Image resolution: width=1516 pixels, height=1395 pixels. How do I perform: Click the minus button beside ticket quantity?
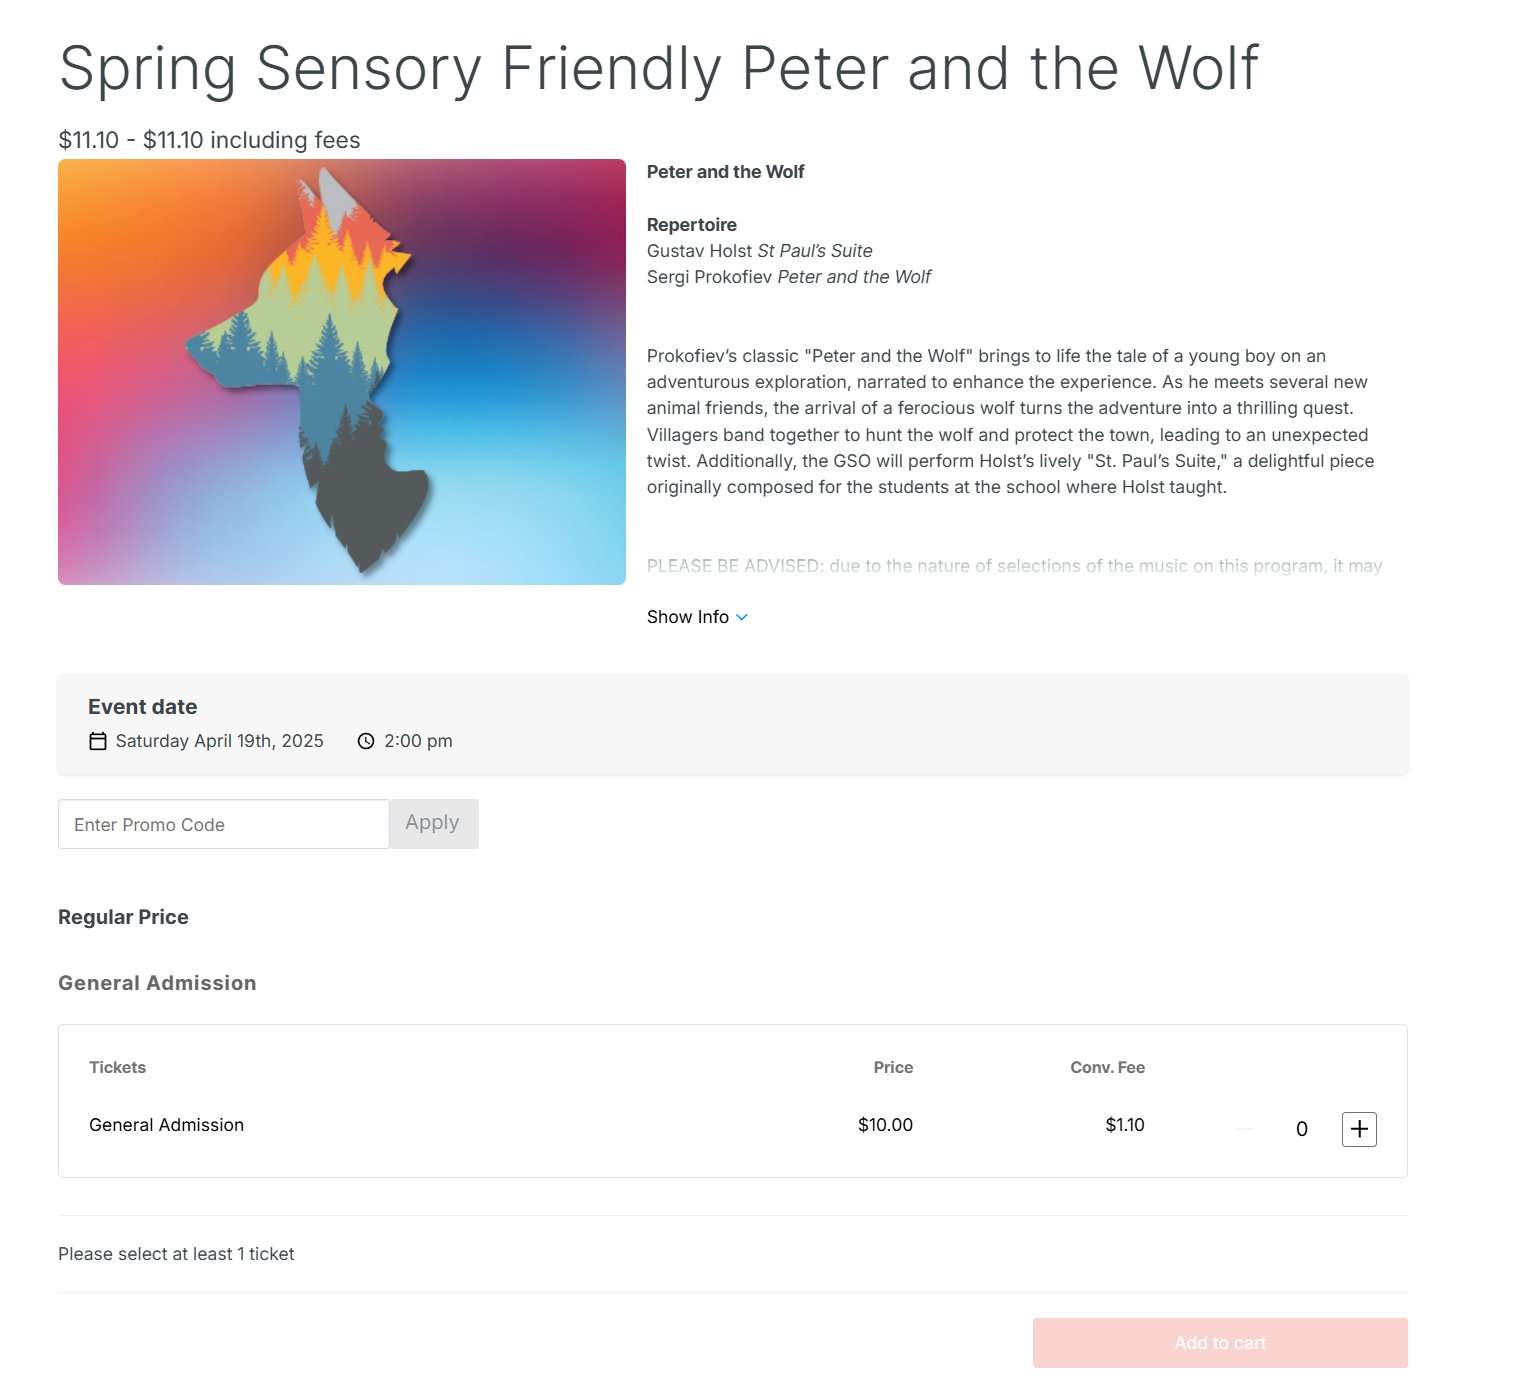1244,1129
